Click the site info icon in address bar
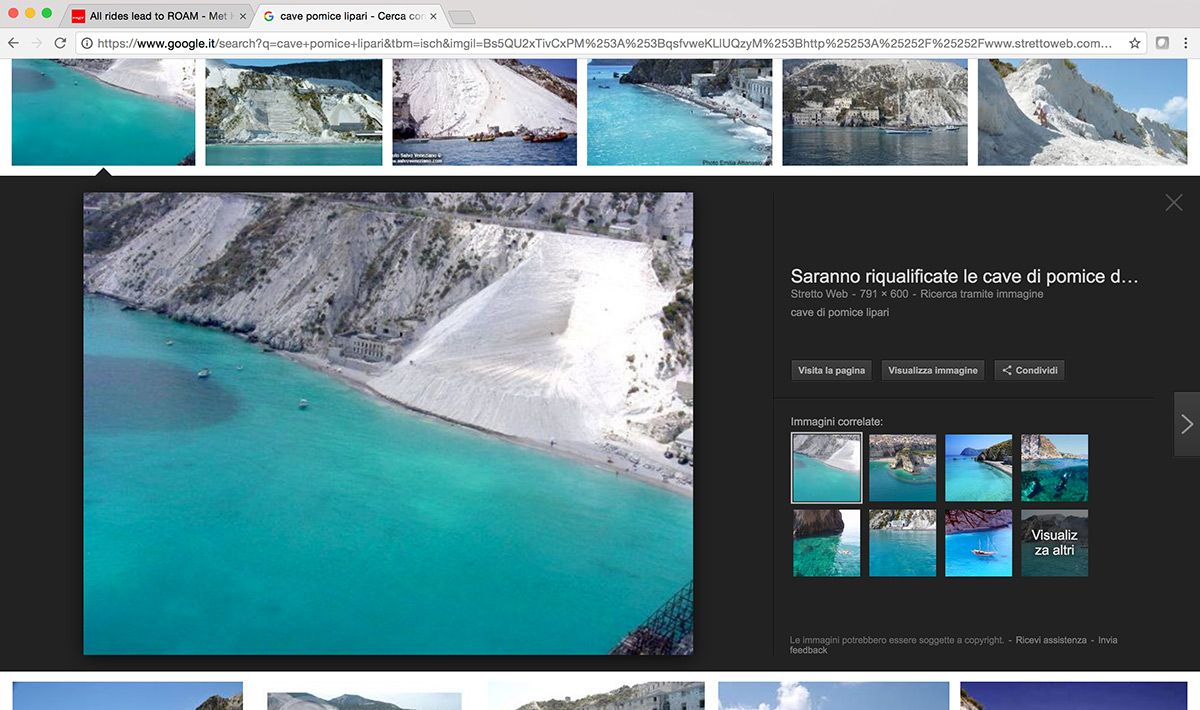The image size is (1200, 710). point(87,43)
